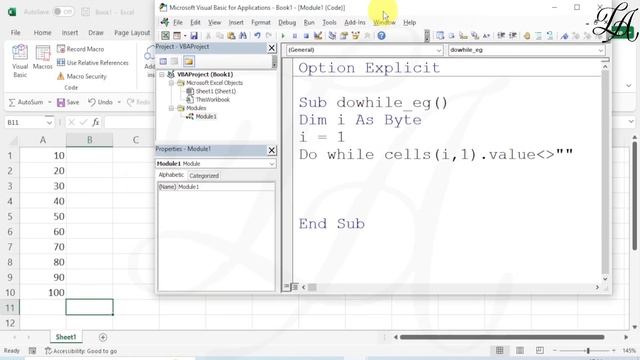Collapse the VBAProject (Book1) tree node
The width and height of the screenshot is (640, 360).
pos(162,74)
